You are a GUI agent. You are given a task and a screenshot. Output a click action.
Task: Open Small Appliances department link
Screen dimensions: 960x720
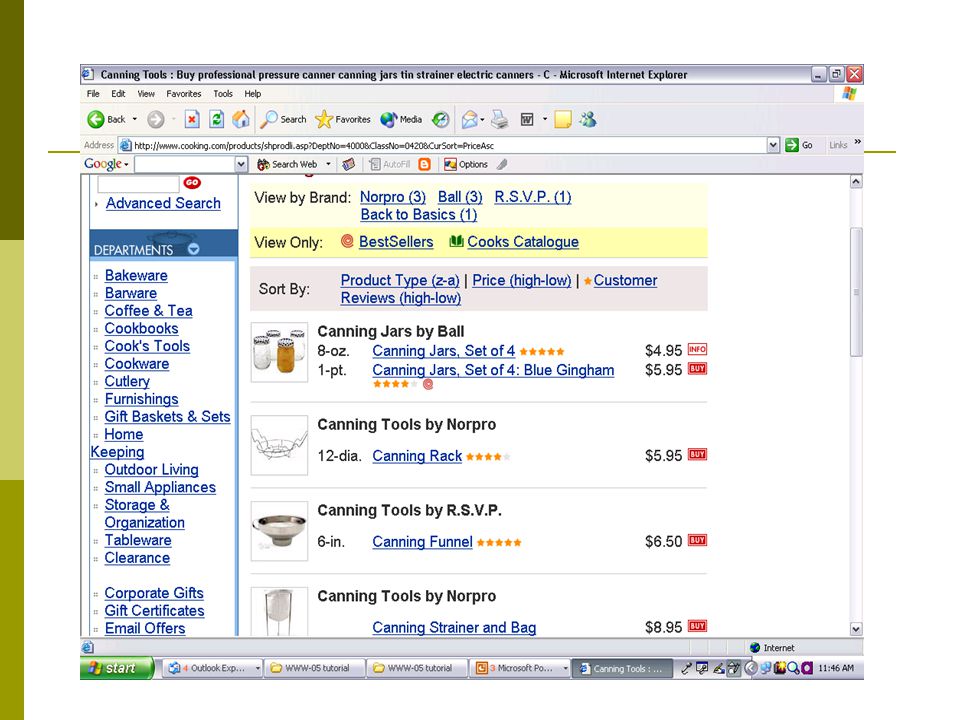click(160, 487)
